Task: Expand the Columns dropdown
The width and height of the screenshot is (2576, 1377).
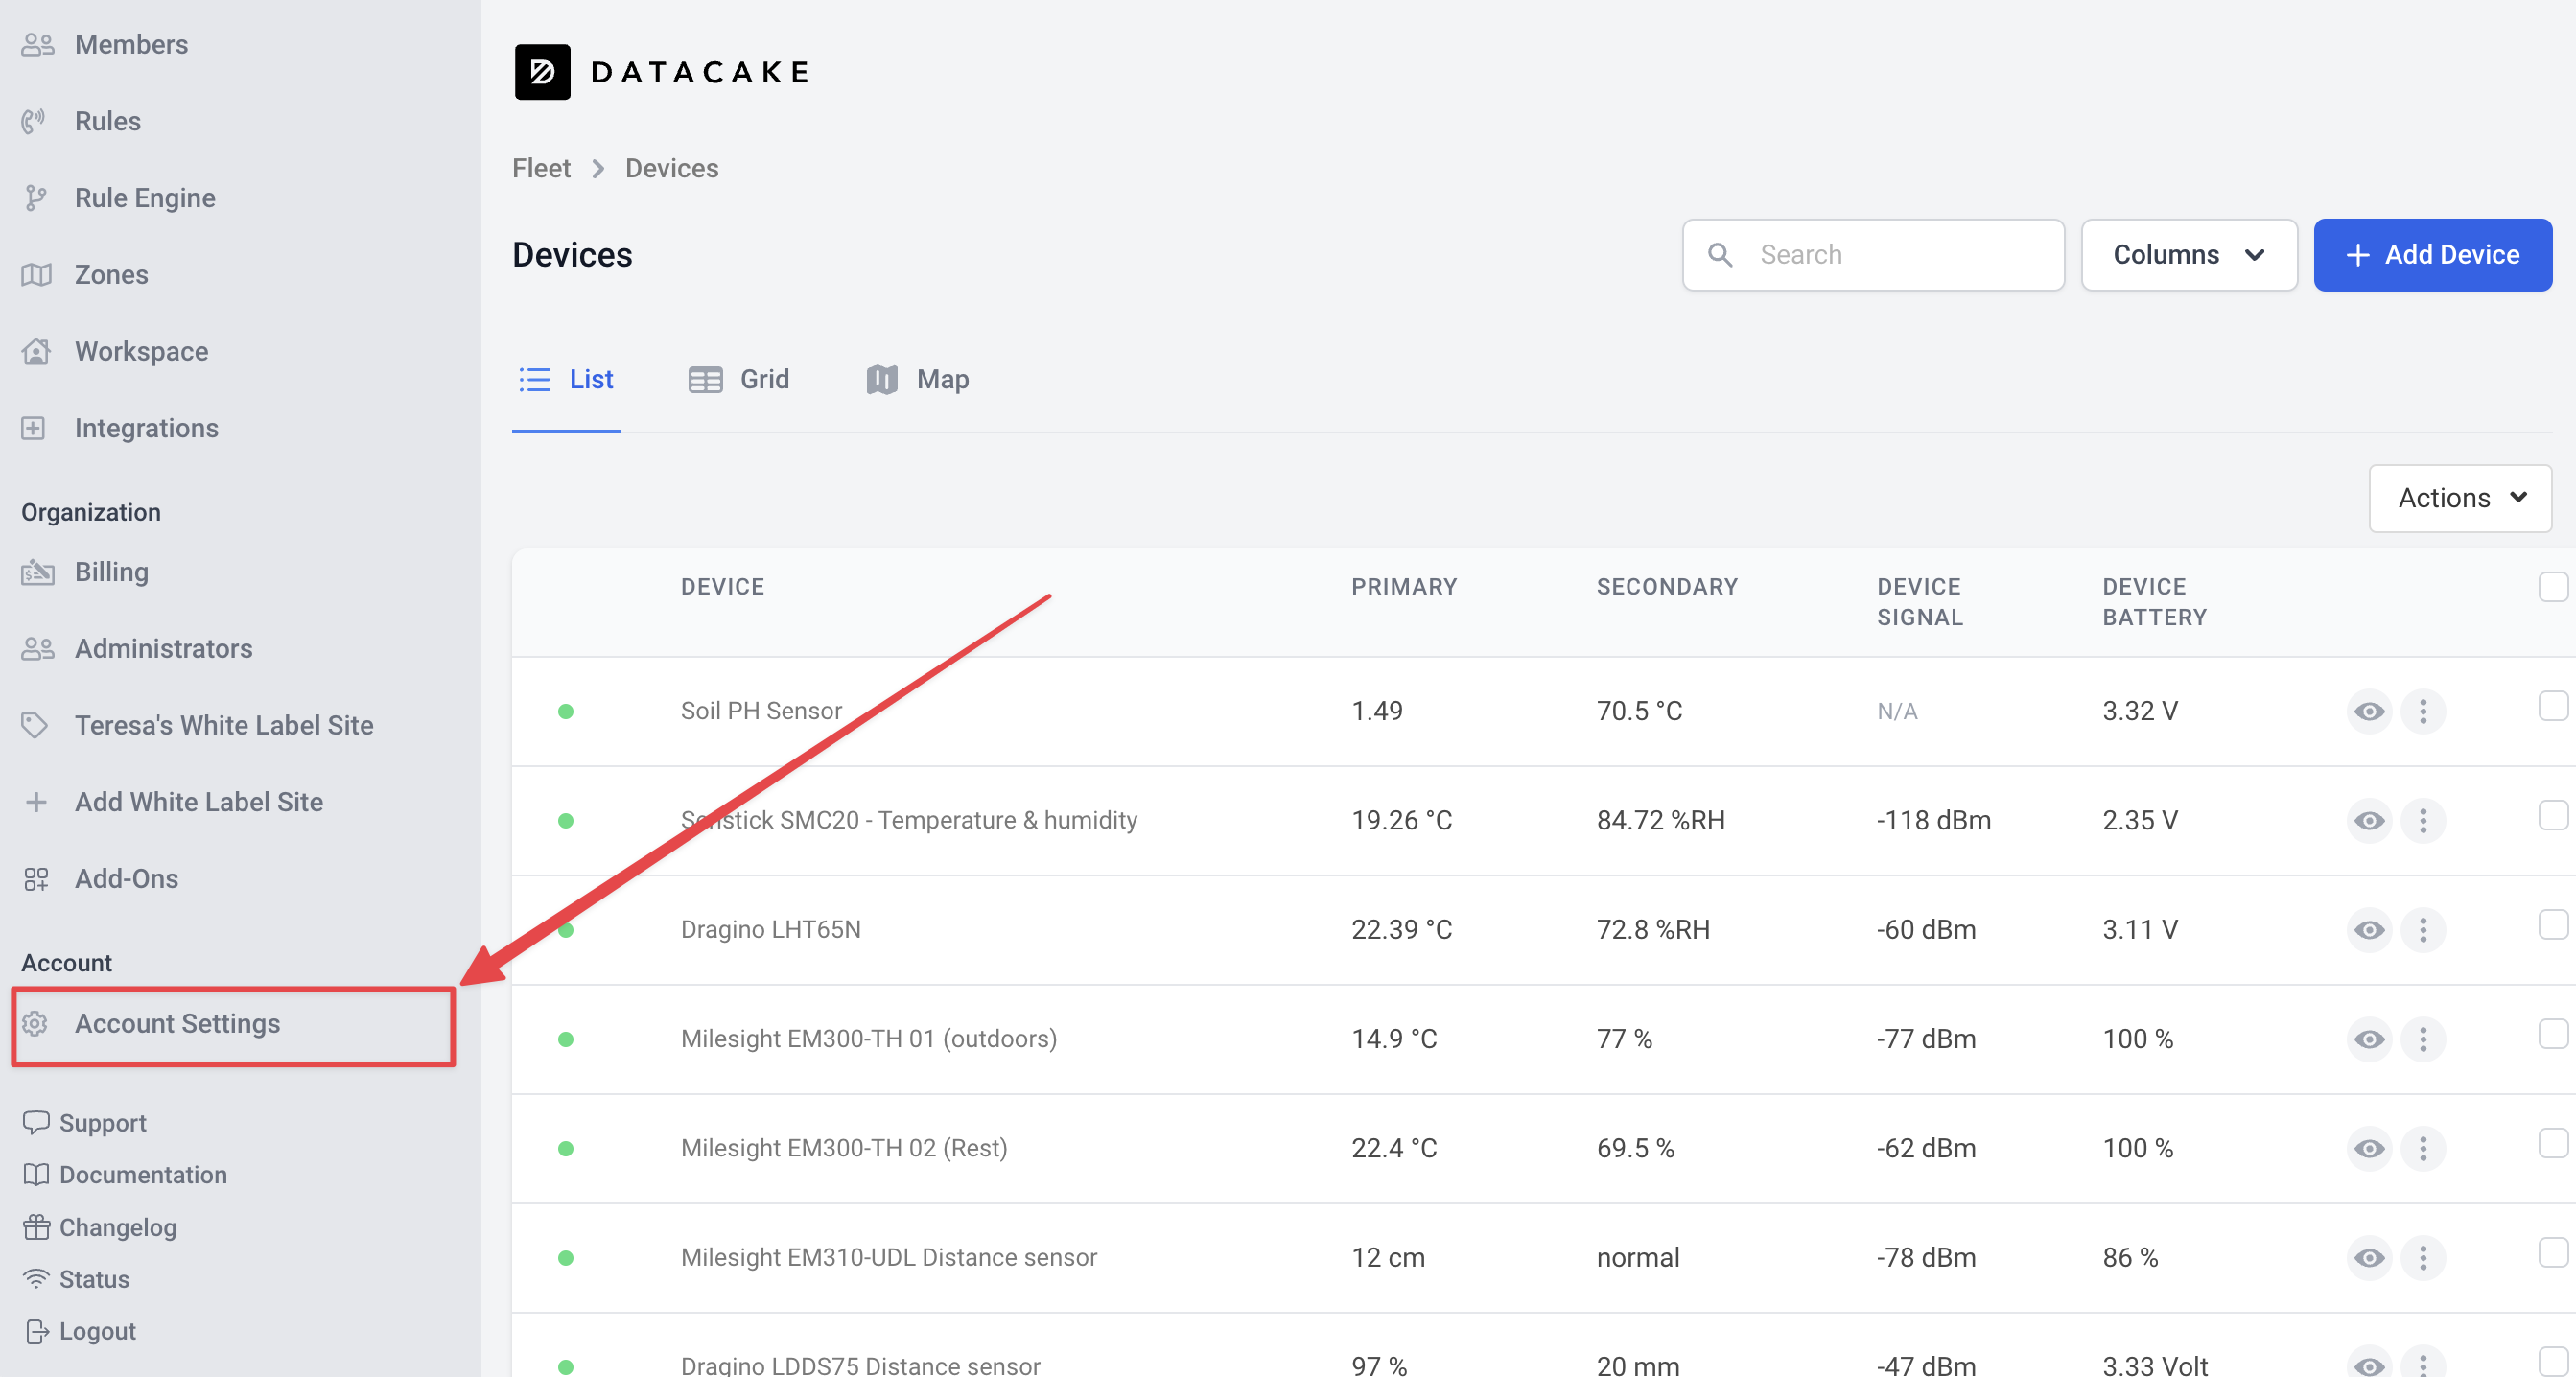Action: (x=2188, y=255)
